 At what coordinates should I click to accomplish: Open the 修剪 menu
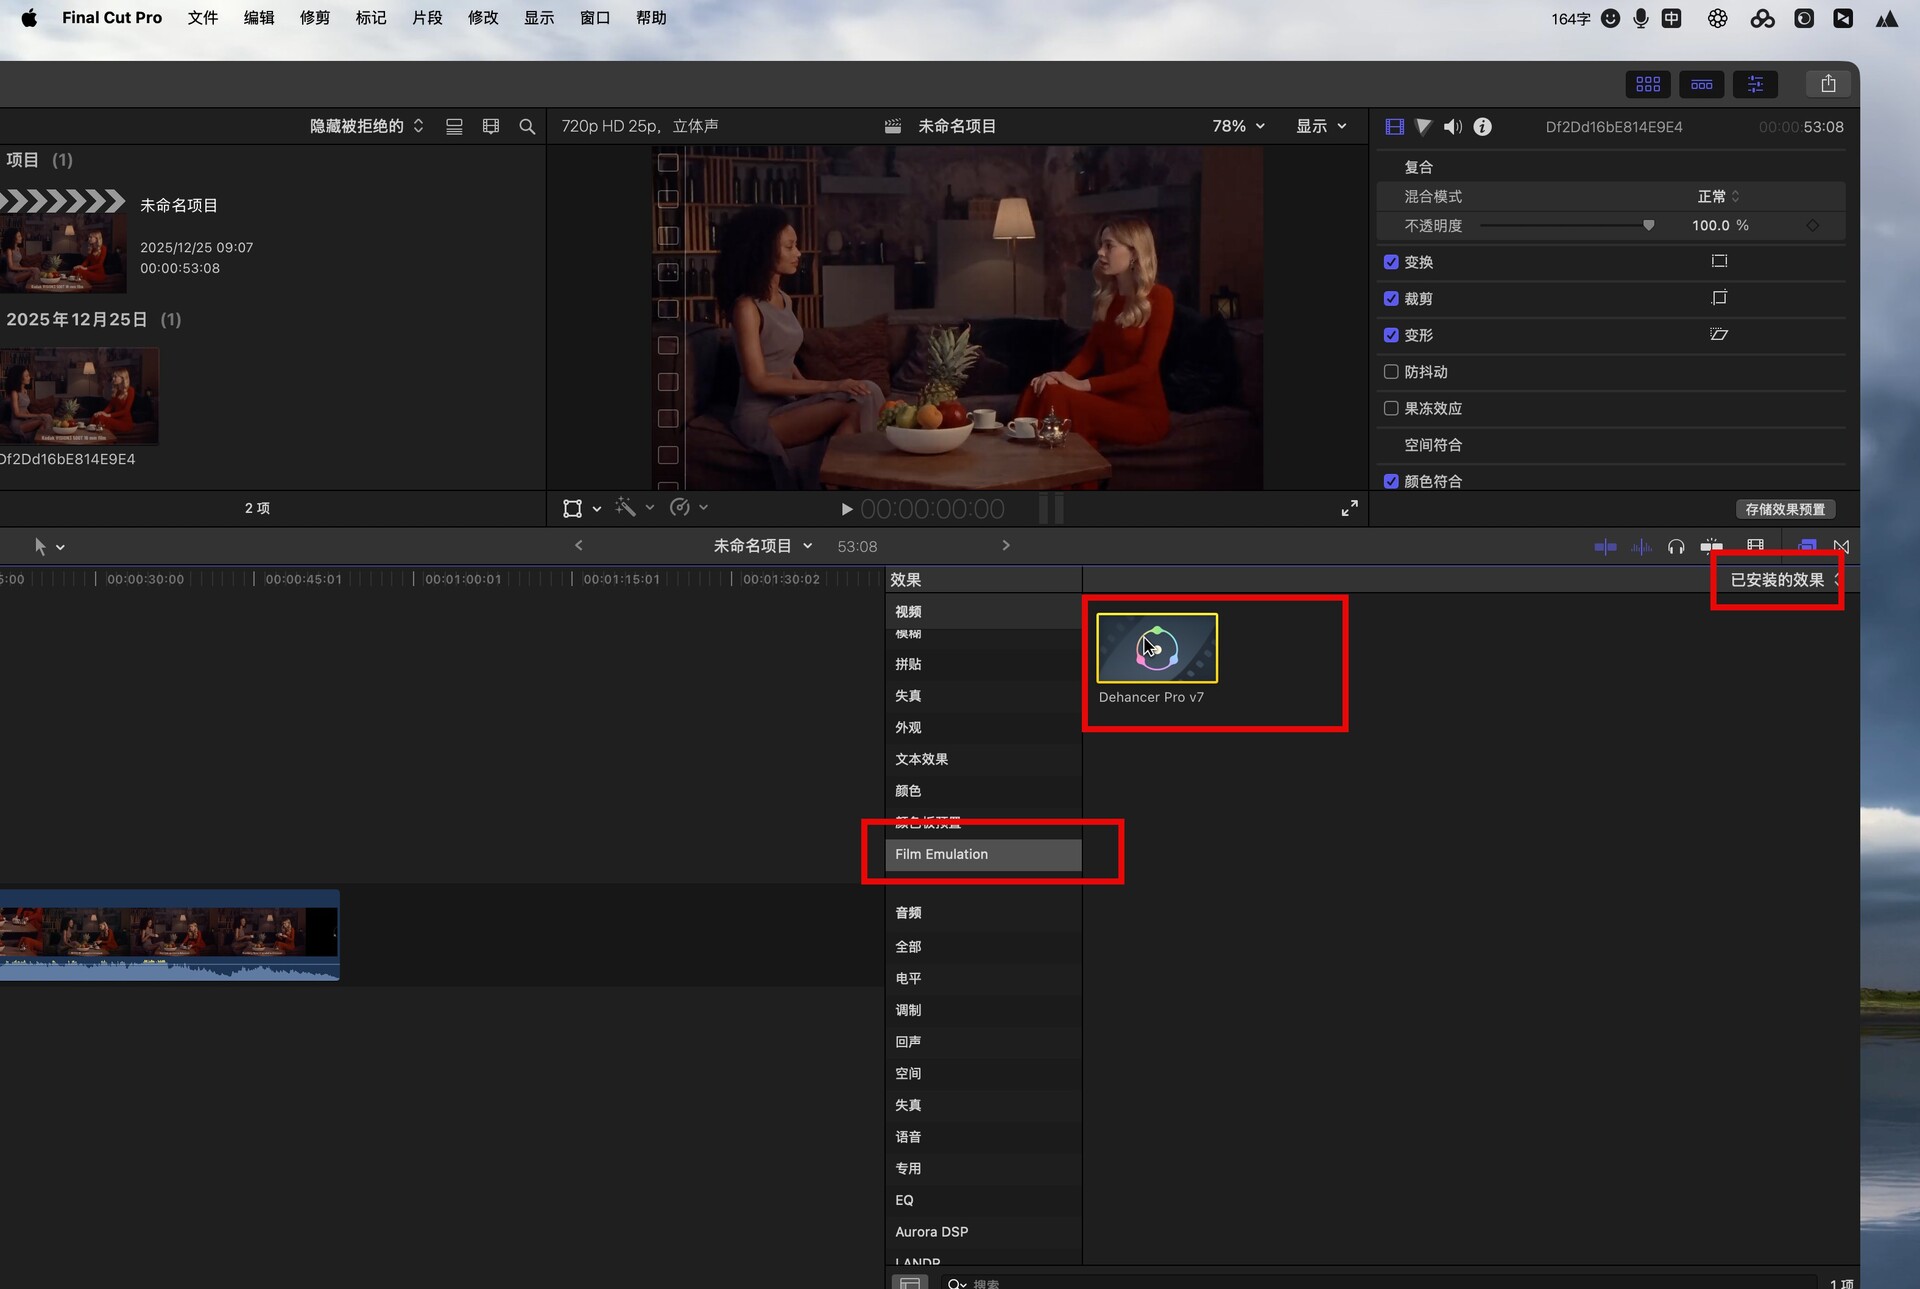pyautogui.click(x=314, y=18)
